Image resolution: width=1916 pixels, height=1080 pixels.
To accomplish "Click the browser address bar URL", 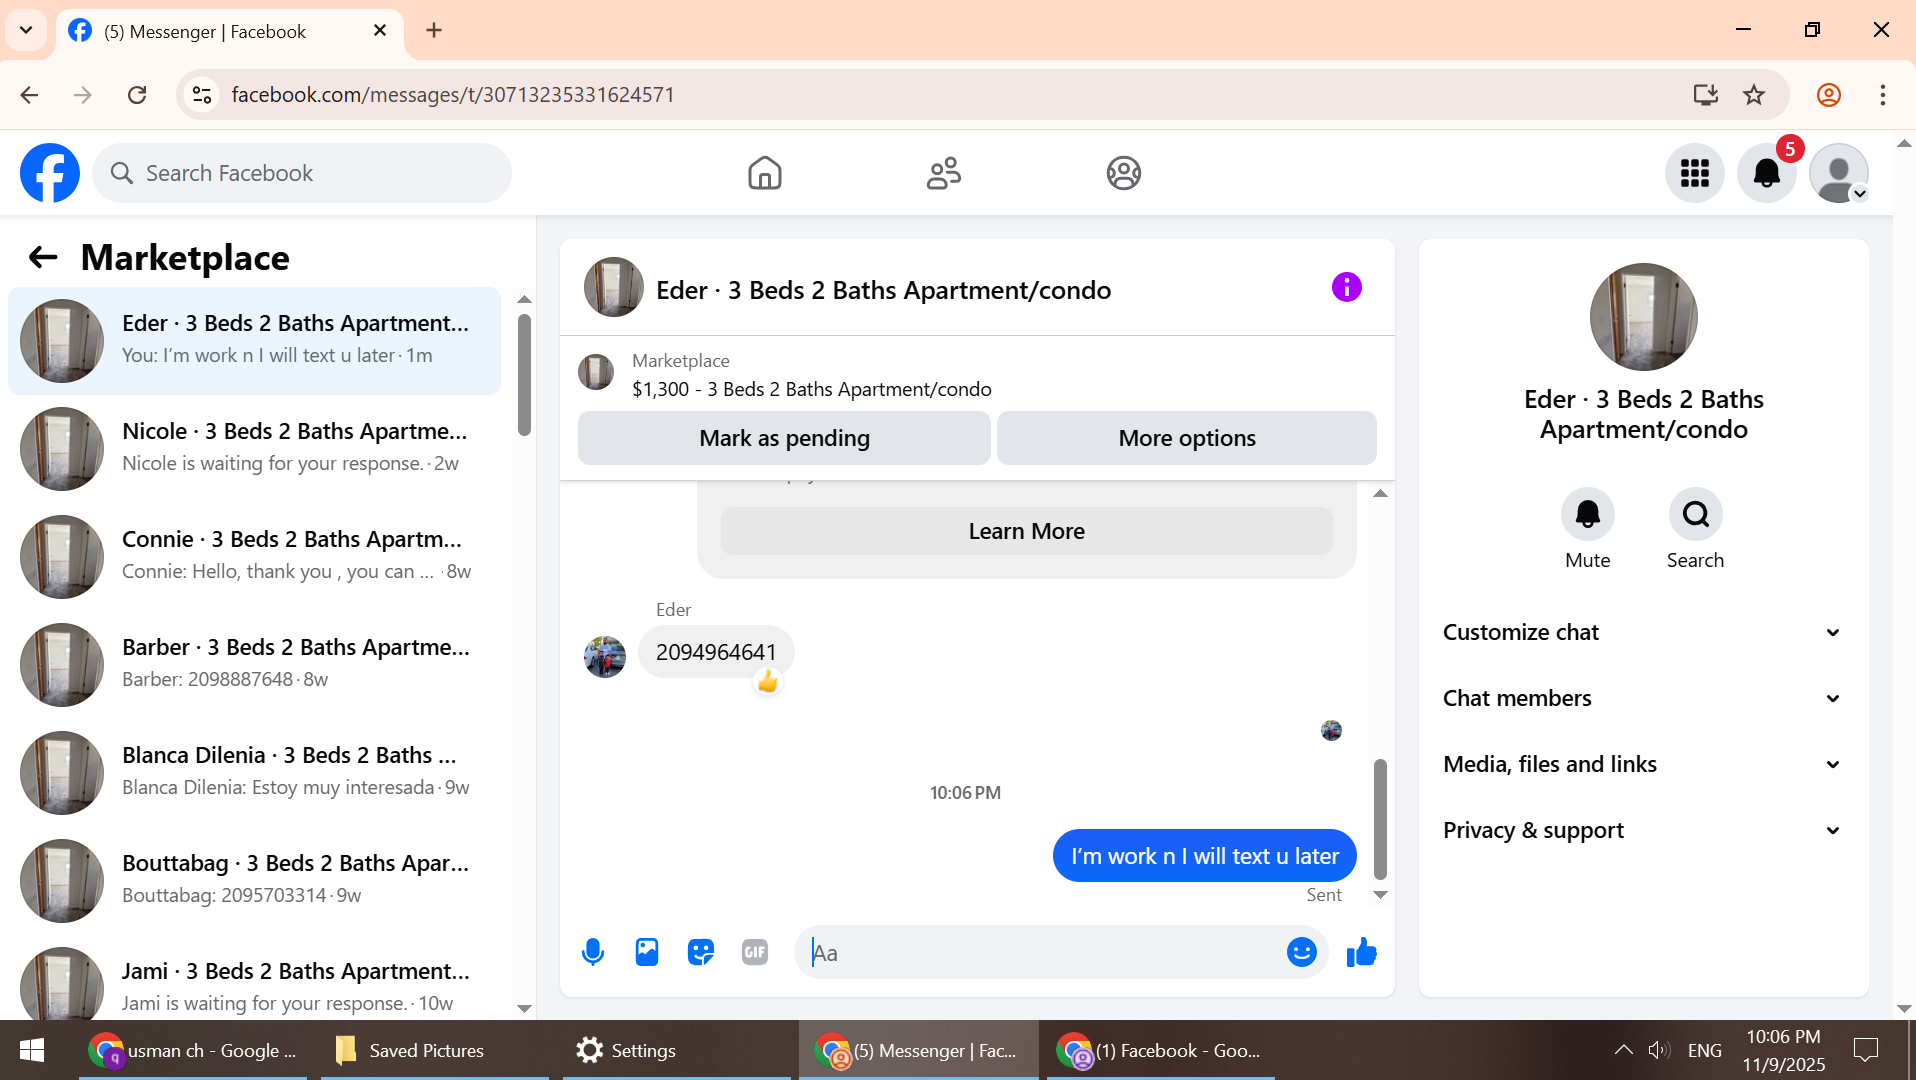I will [453, 95].
